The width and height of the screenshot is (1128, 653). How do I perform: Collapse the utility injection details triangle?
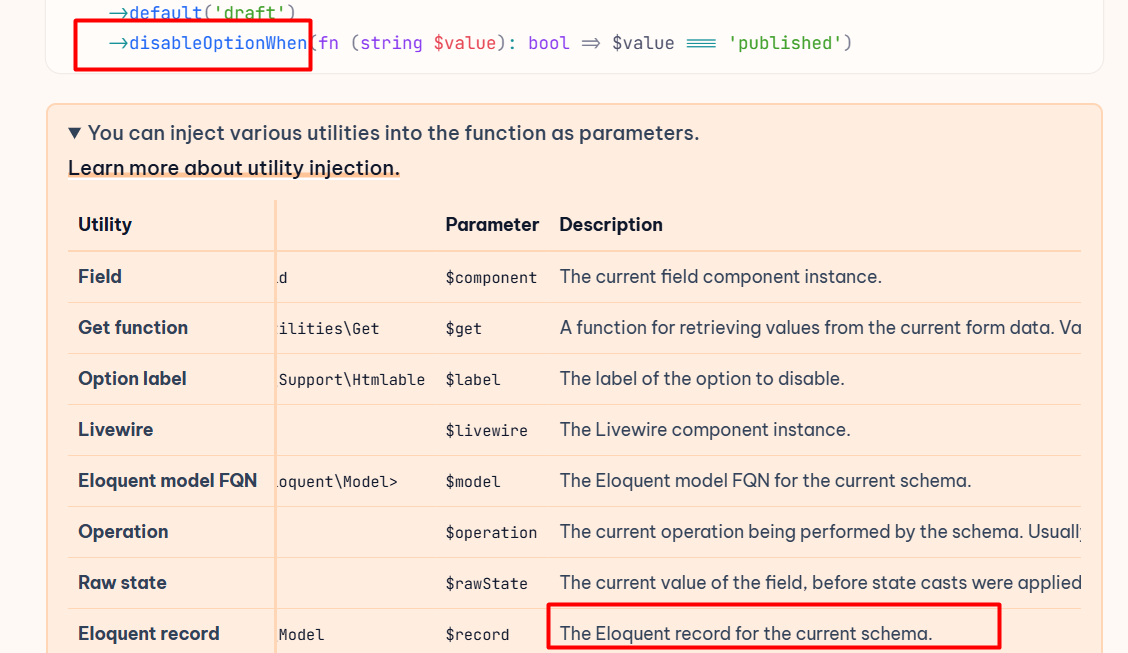[75, 133]
